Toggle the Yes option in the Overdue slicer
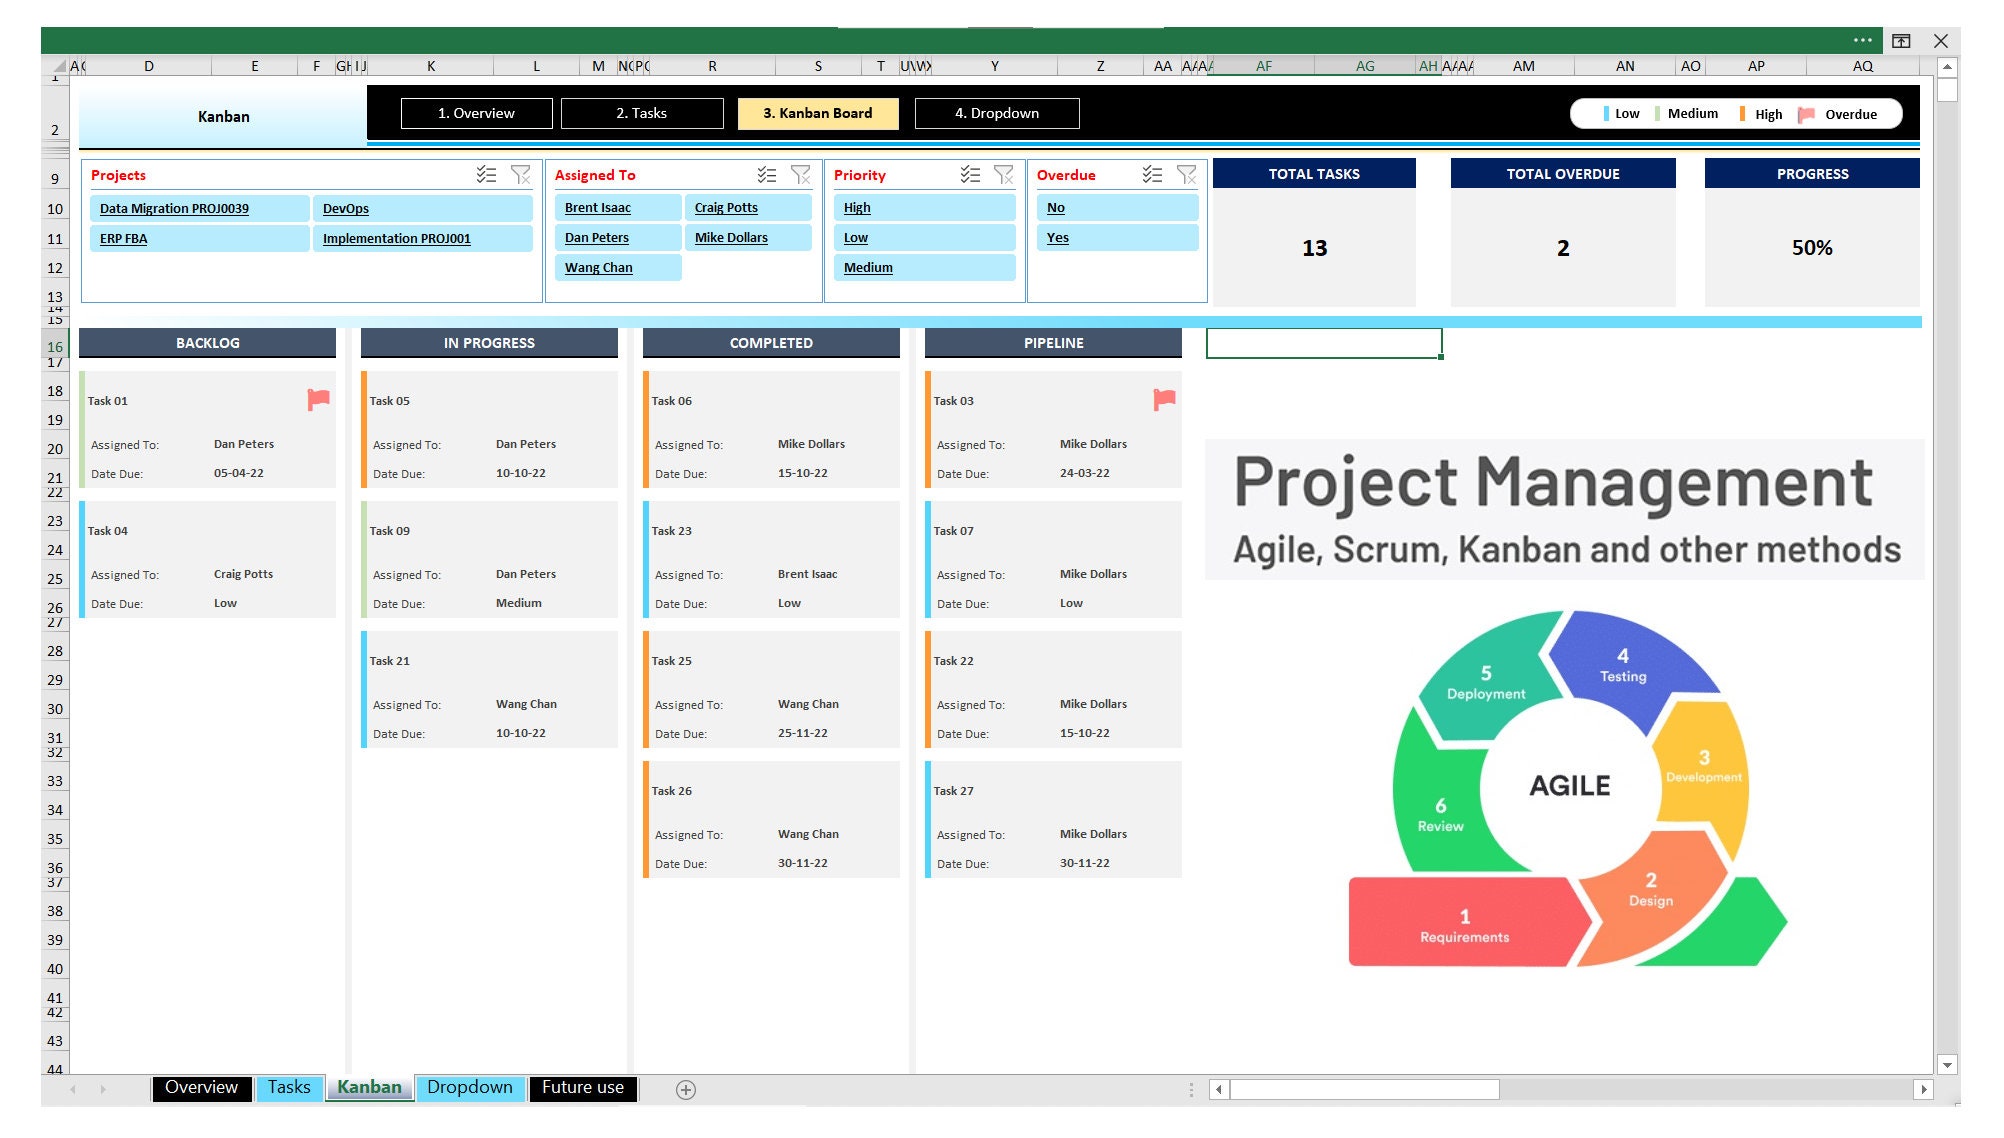Screen dimensions: 2004x1138 [x=1117, y=237]
